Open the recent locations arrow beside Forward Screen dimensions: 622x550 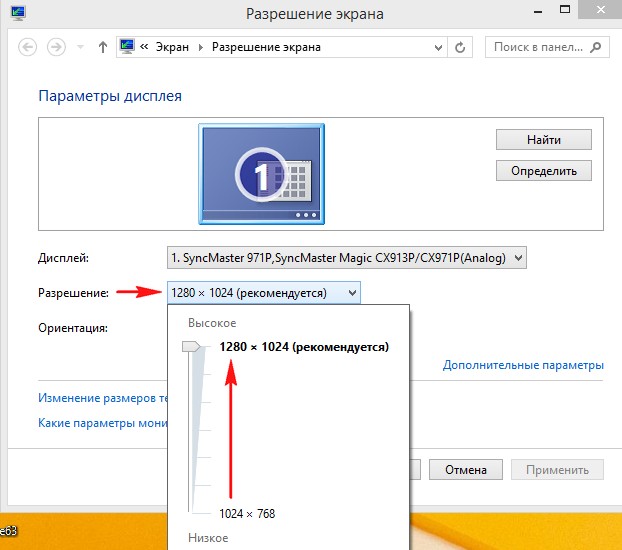(80, 48)
